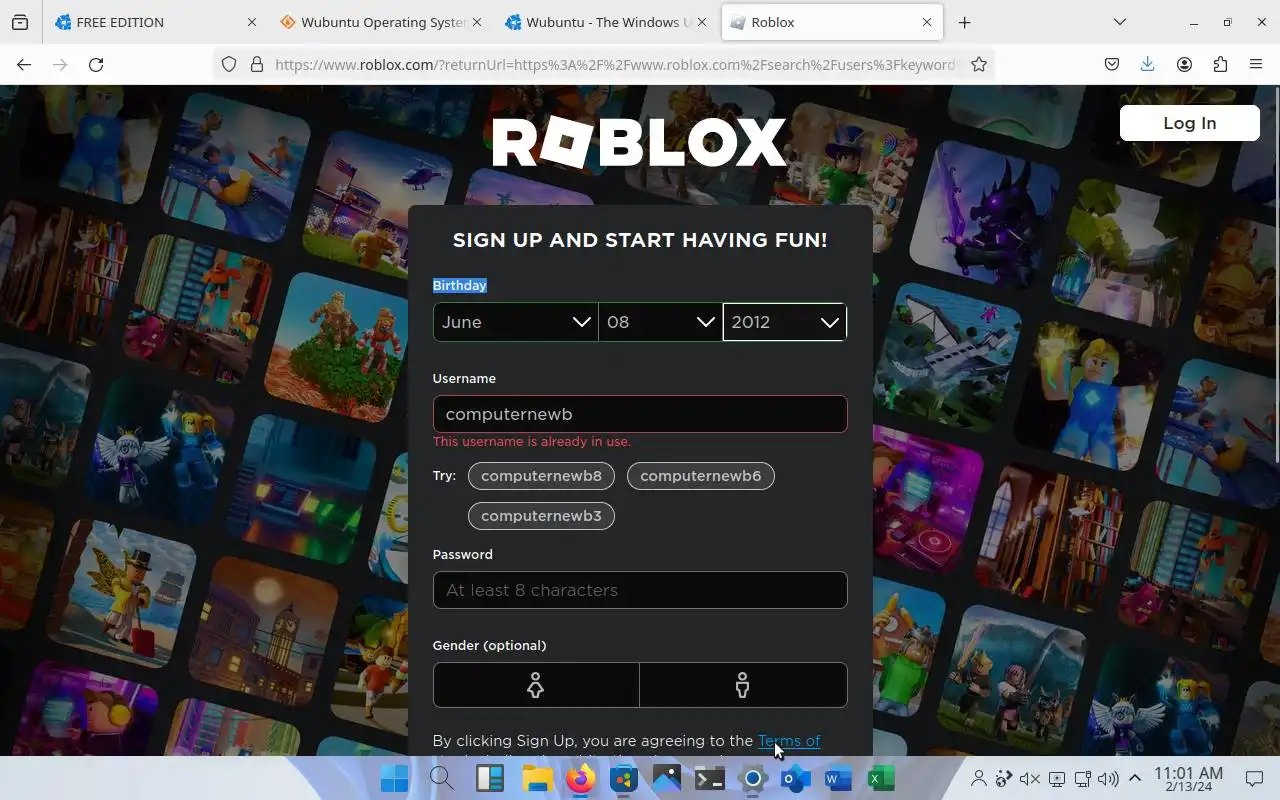Open the Firefox hamburger application menu

(1256, 64)
